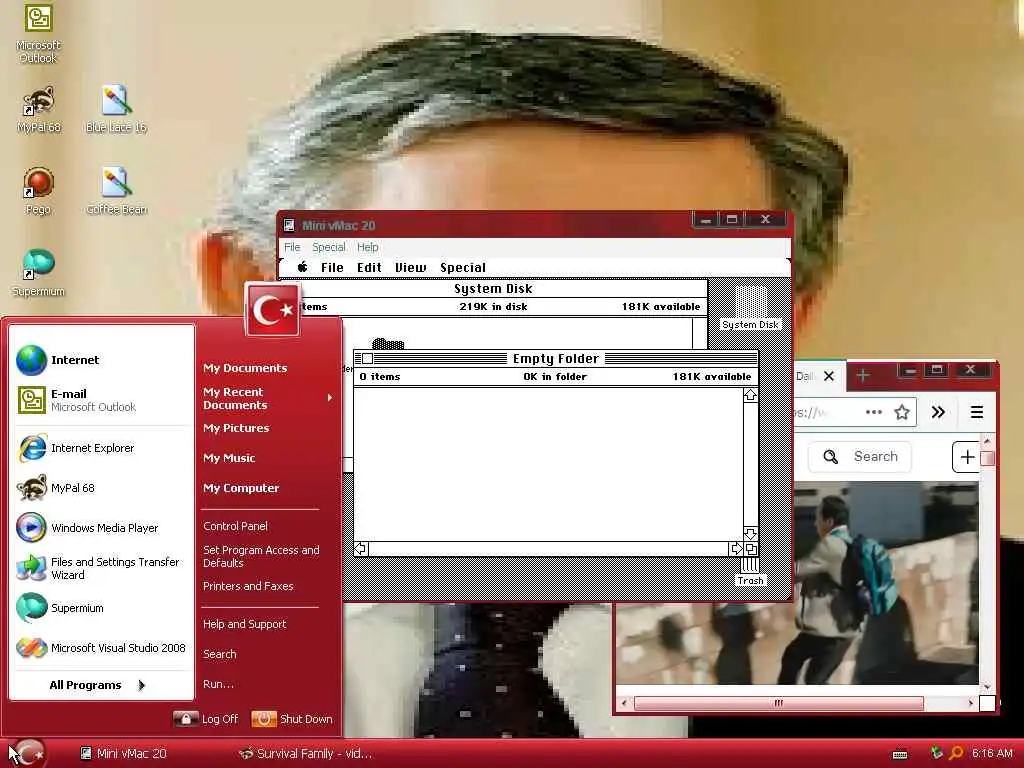Open My Pictures

coord(236,428)
